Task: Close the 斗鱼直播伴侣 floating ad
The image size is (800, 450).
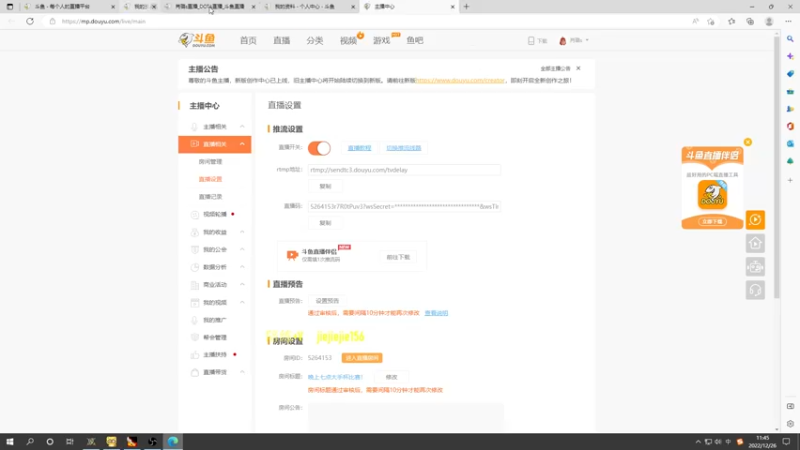Action: (x=747, y=142)
